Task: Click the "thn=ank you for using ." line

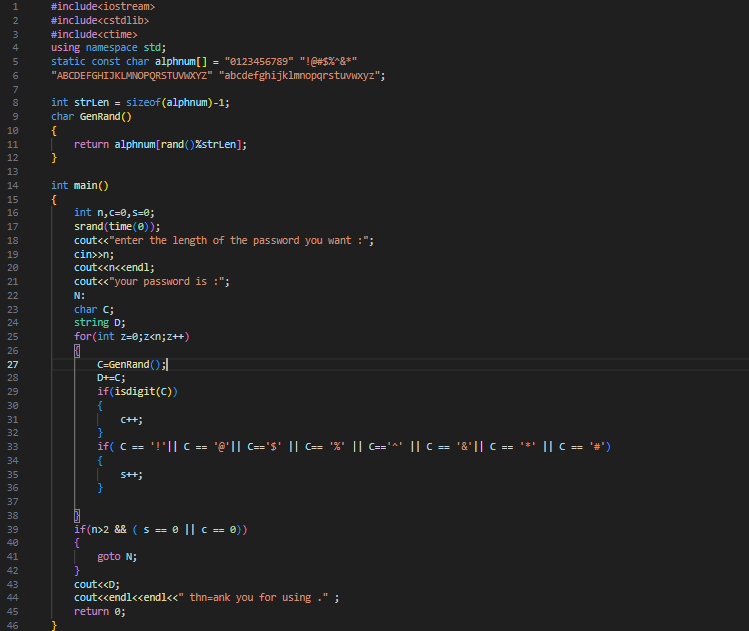Action: point(207,598)
